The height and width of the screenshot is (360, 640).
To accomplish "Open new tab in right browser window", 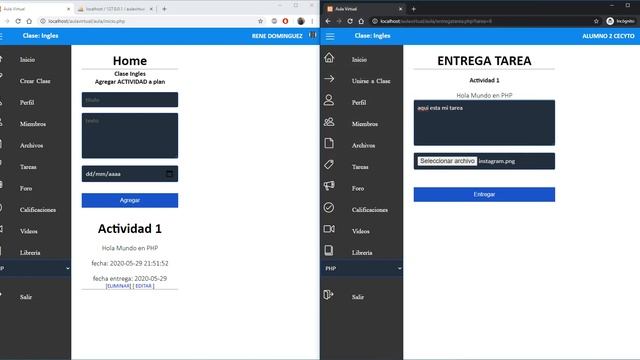I will [x=413, y=9].
